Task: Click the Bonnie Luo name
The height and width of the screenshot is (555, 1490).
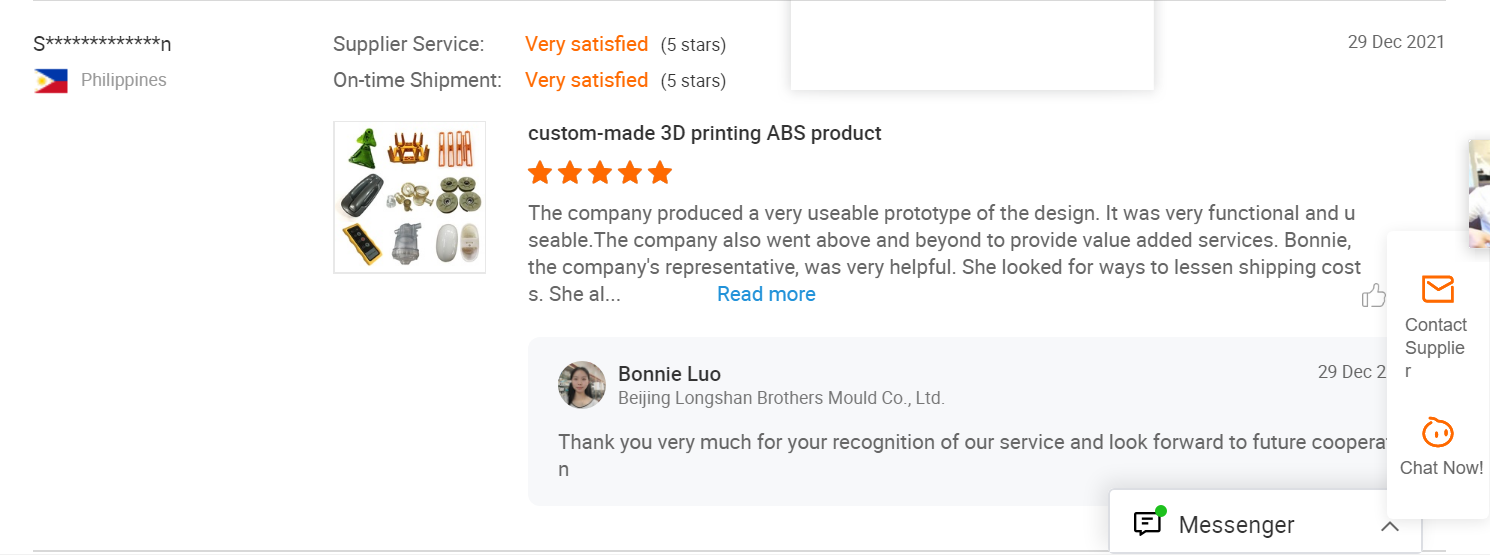Action: [669, 374]
